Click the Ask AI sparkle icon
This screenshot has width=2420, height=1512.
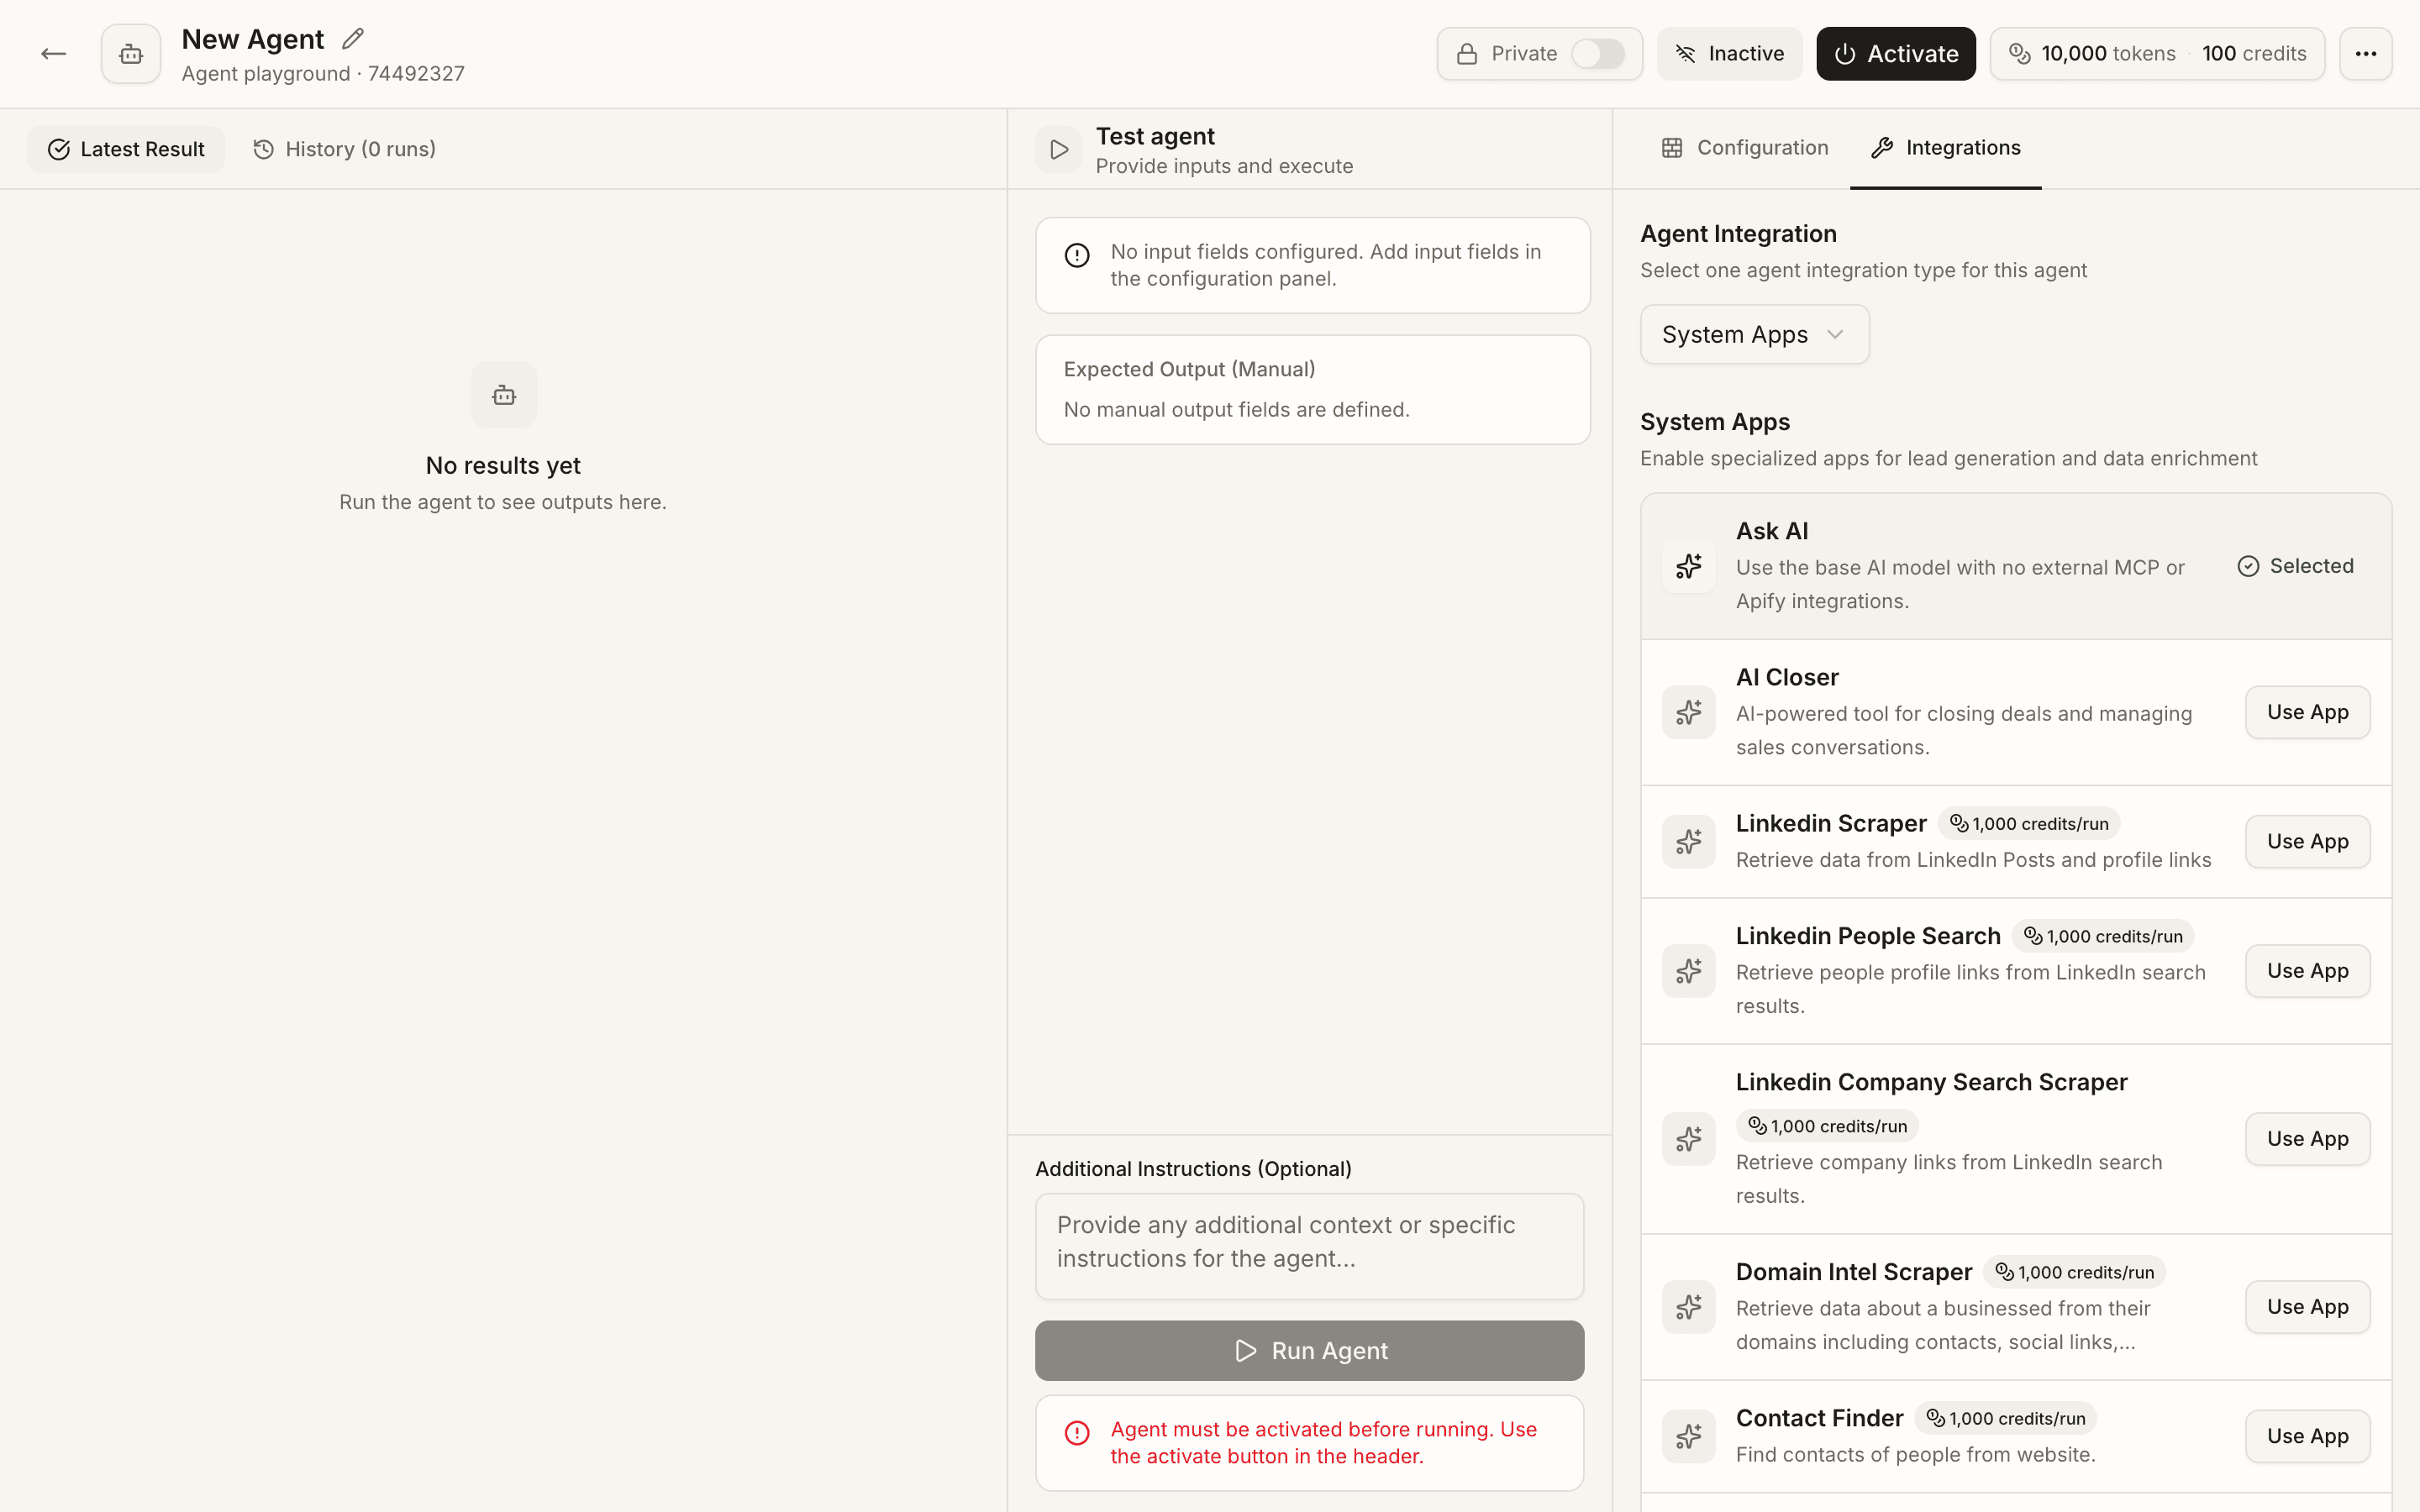[x=1689, y=566]
